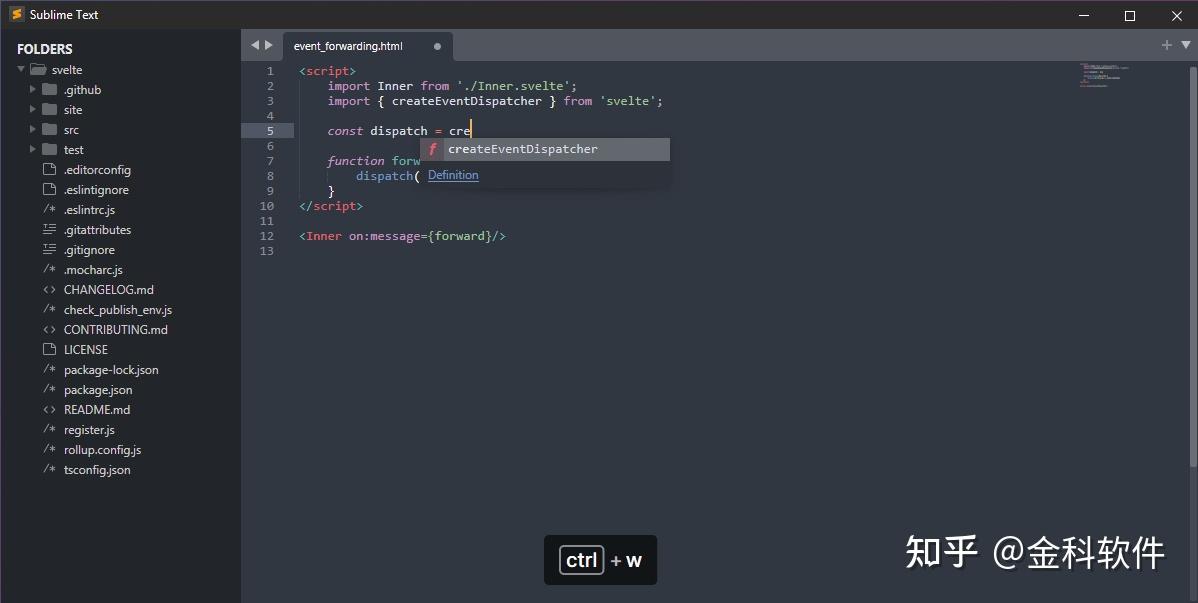Open .editorconfig from the sidebar
Viewport: 1198px width, 603px height.
97,170
